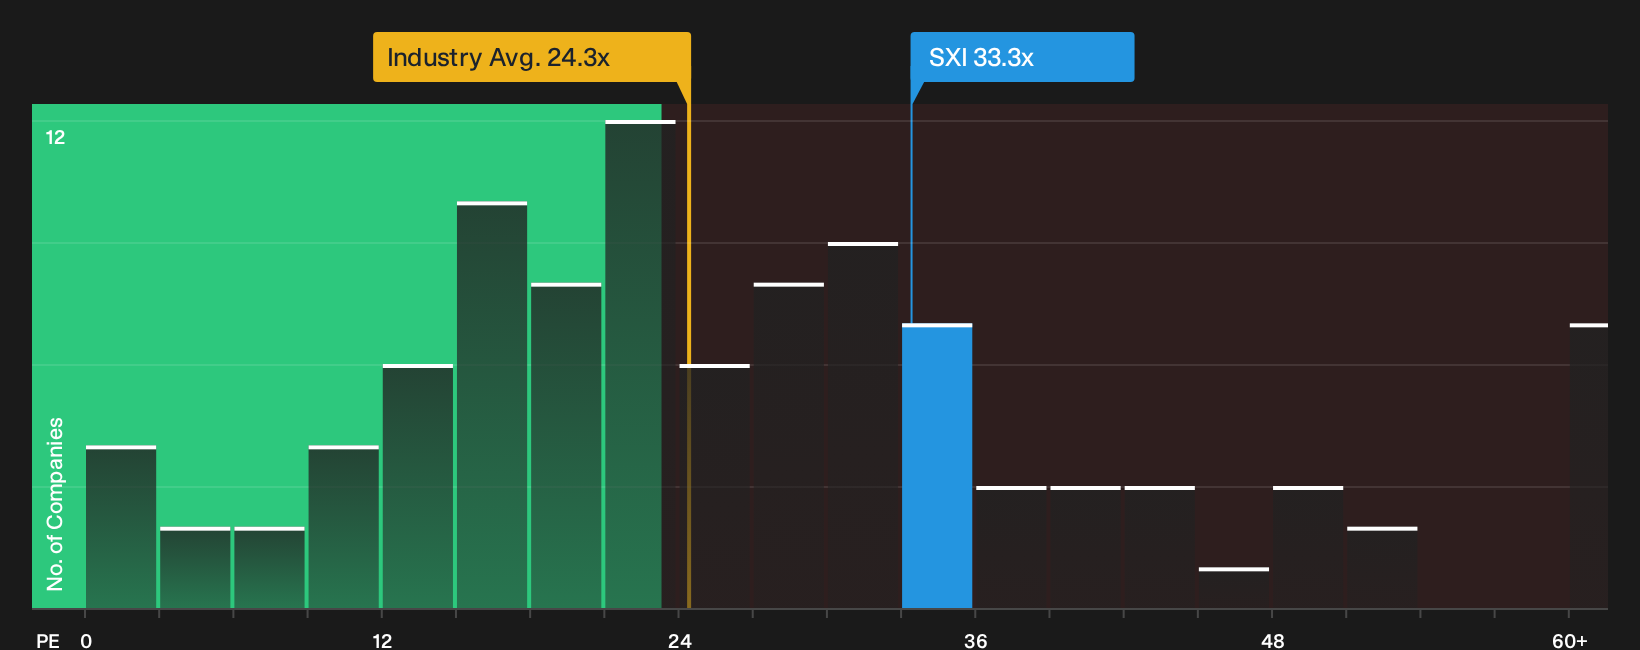Select the bar for PE 6 to 9
The image size is (1640, 650).
[x=269, y=568]
